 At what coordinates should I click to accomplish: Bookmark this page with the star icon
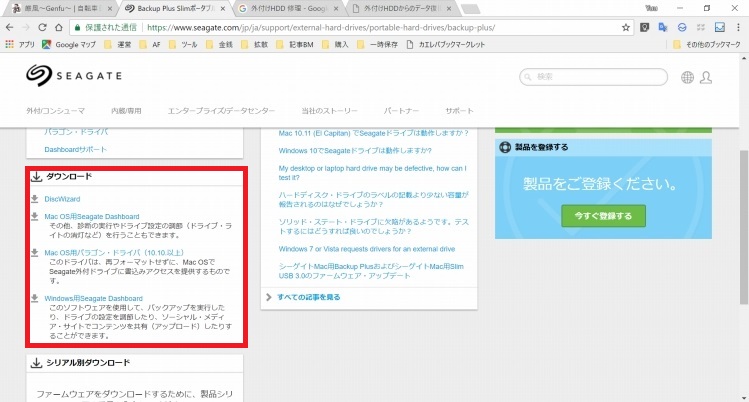click(x=625, y=27)
